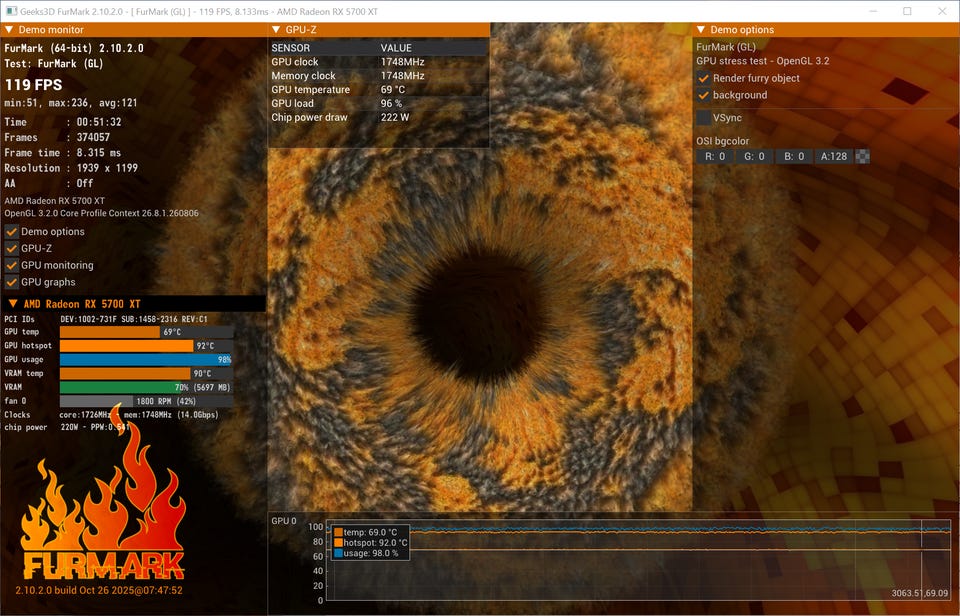Toggle the GPU-Z checkbox
The height and width of the screenshot is (616, 960).
click(x=12, y=249)
